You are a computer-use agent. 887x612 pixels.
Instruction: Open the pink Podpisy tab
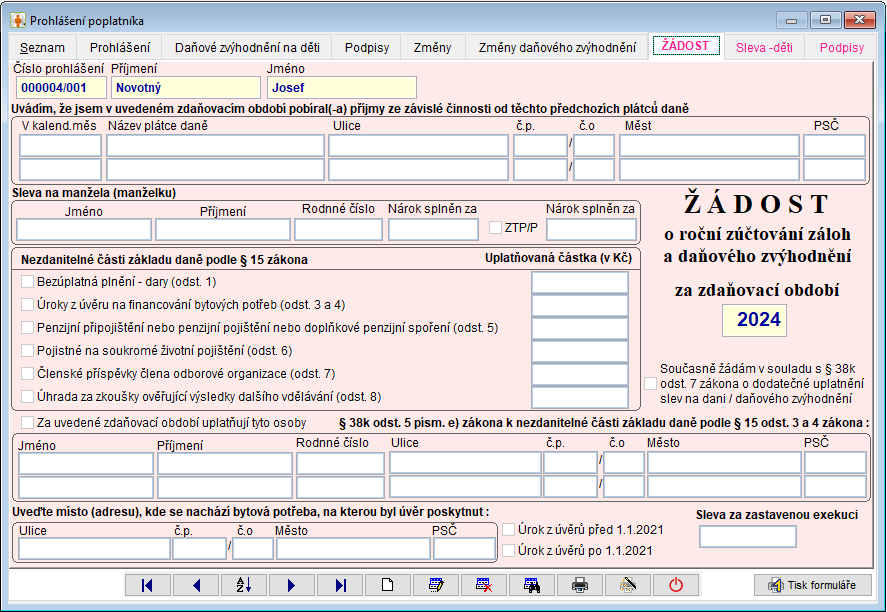842,48
